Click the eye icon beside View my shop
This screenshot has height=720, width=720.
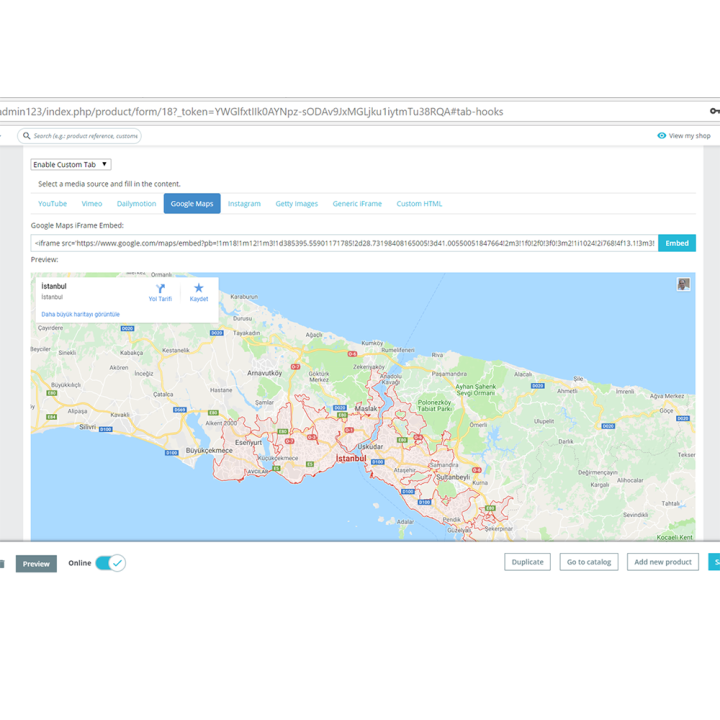661,135
